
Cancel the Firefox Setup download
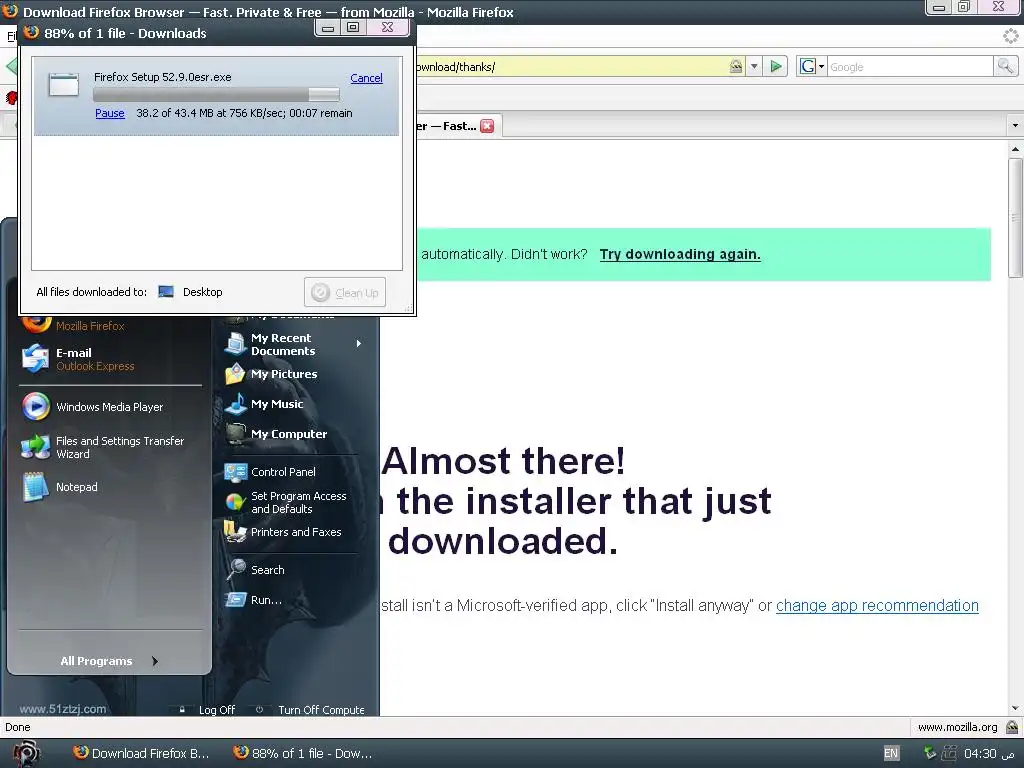click(366, 78)
